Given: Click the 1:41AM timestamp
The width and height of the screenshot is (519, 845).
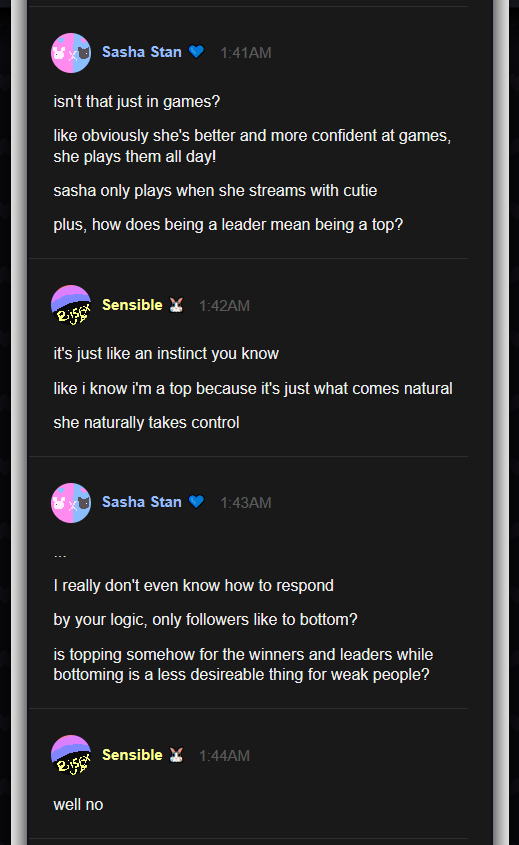Looking at the screenshot, I should pos(246,53).
